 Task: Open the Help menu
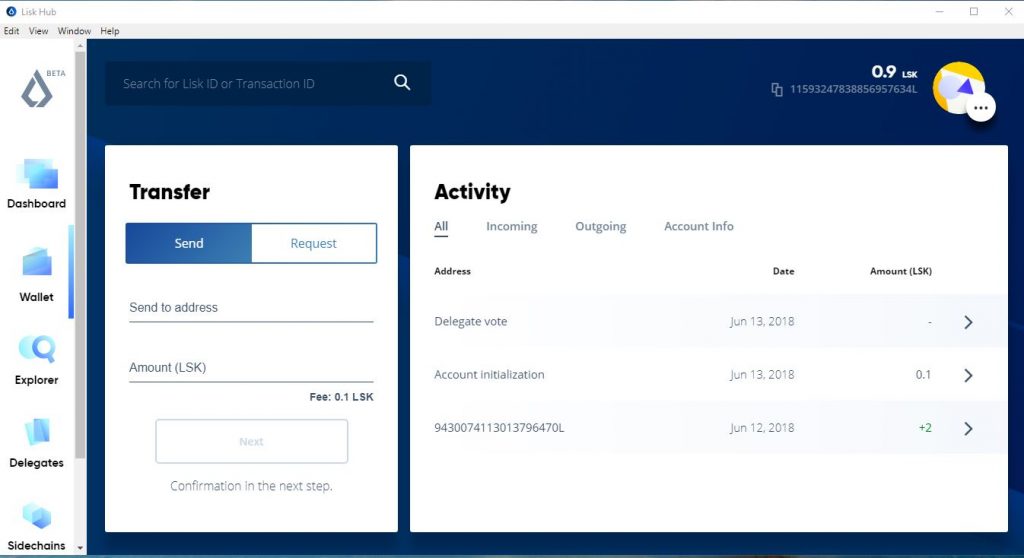click(110, 31)
